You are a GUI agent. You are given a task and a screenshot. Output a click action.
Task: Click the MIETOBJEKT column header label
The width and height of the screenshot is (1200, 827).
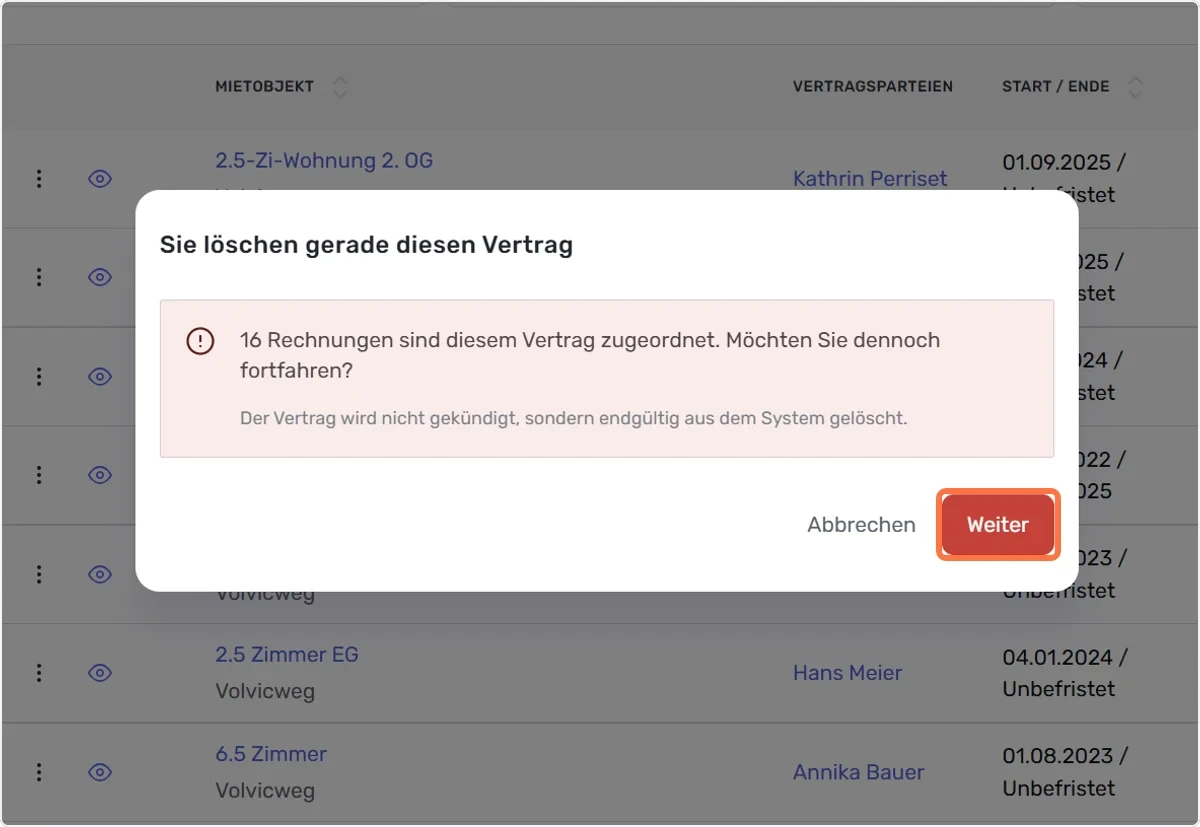point(264,87)
